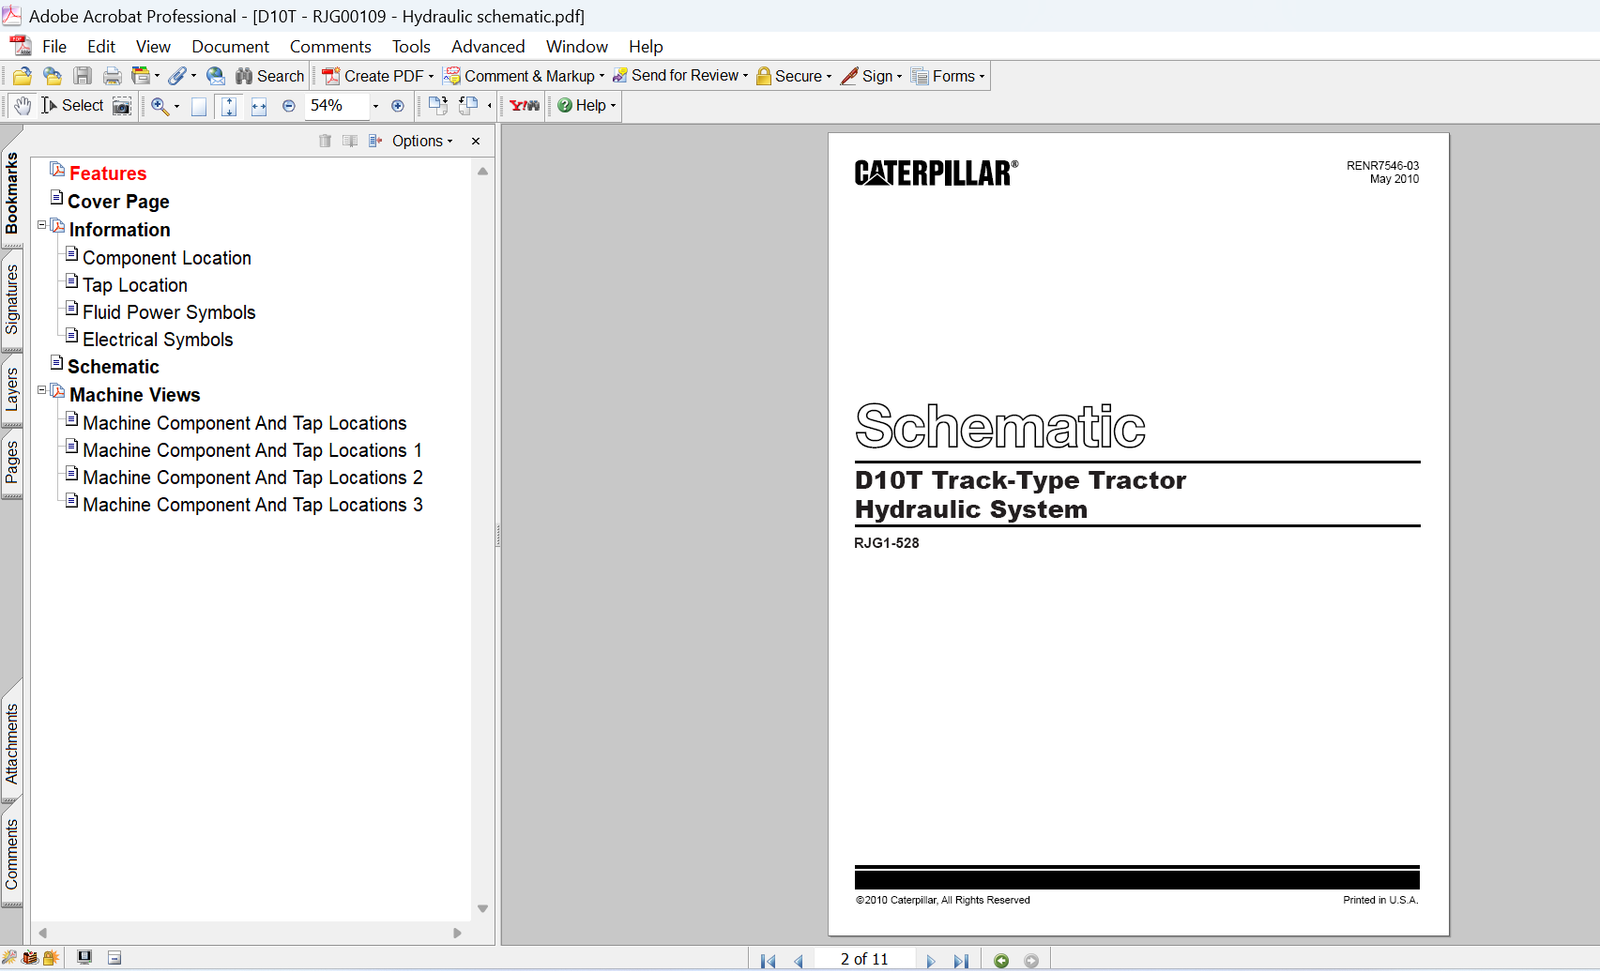Open the Secure dropdown menu
The image size is (1600, 971).
(x=794, y=76)
